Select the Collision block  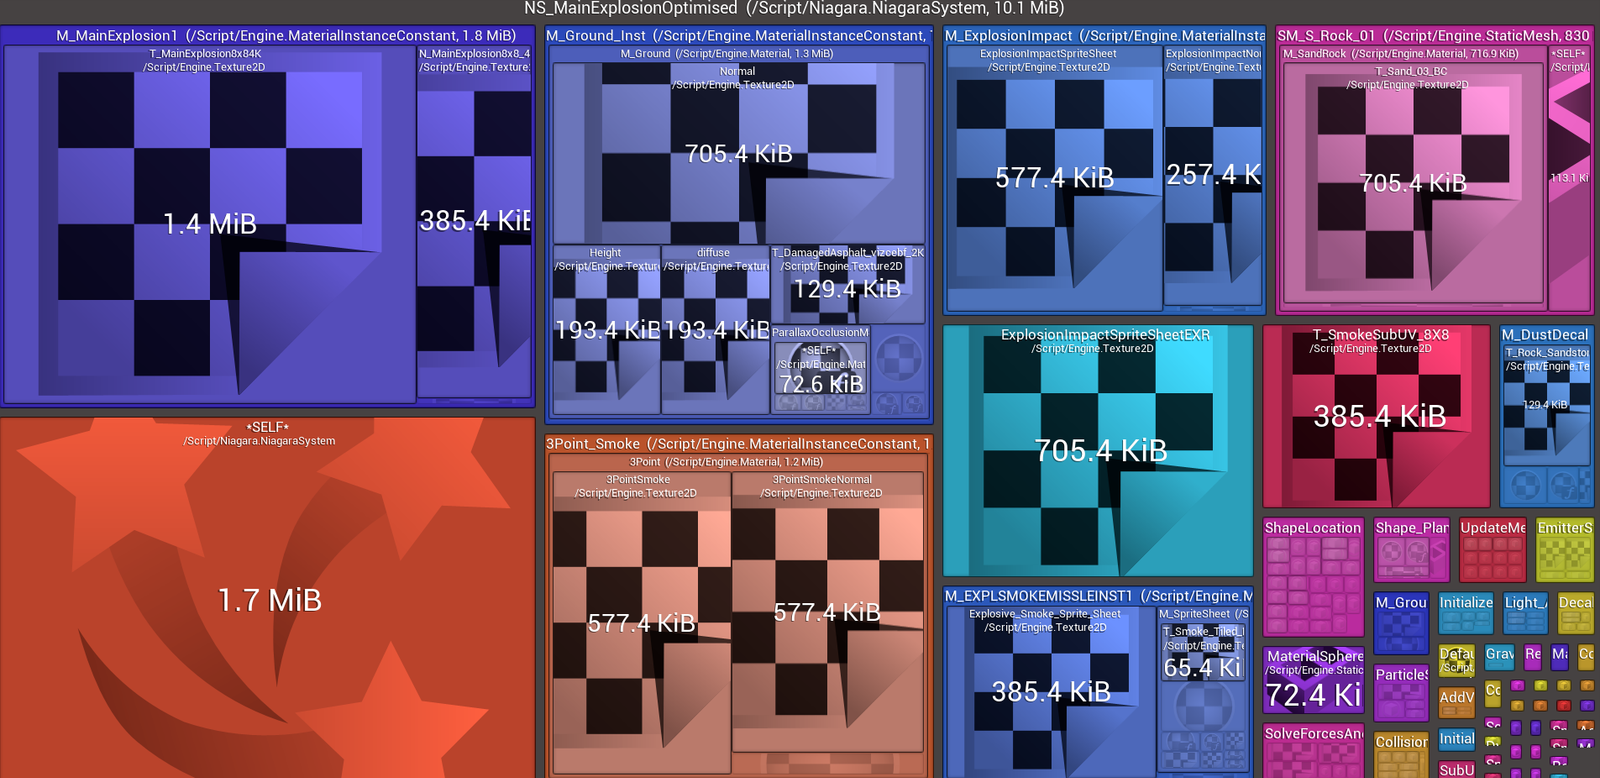pos(1401,755)
